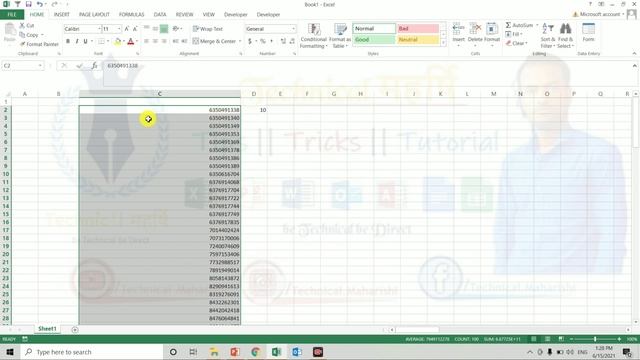The image size is (640, 360).
Task: Open the font size dropdown
Action: click(x=119, y=29)
